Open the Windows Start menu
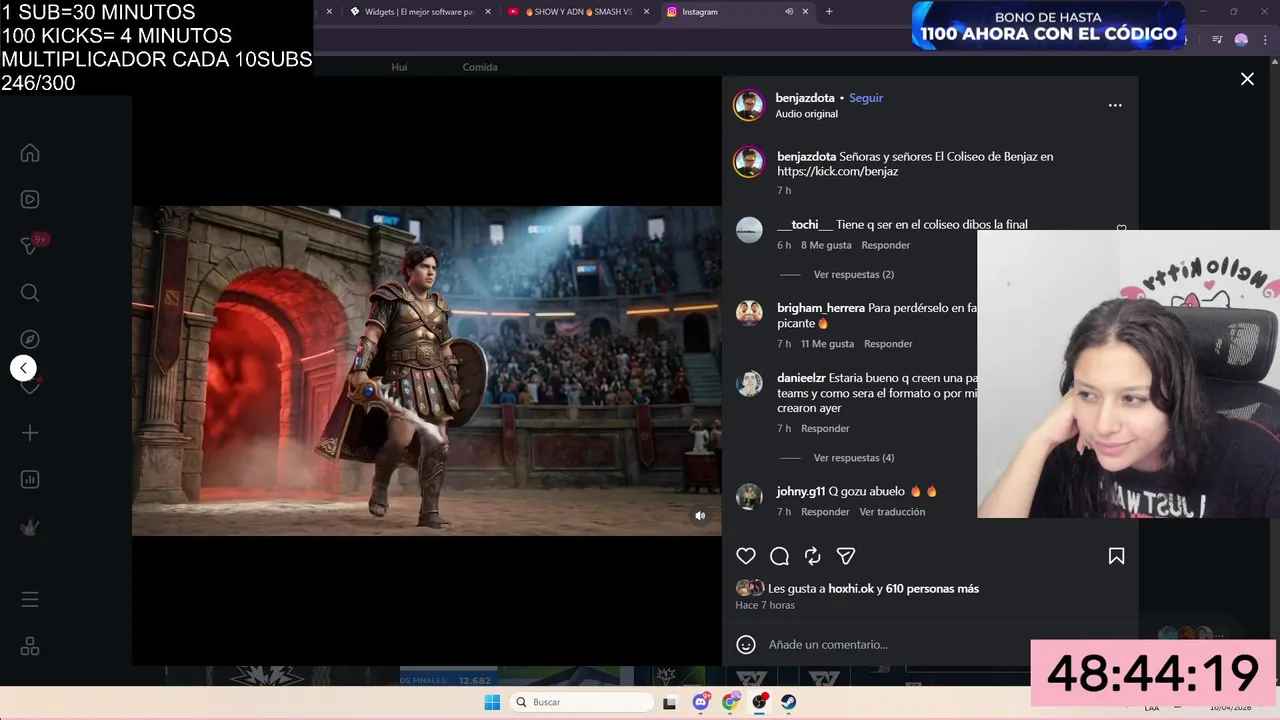The image size is (1280, 720). [x=492, y=702]
